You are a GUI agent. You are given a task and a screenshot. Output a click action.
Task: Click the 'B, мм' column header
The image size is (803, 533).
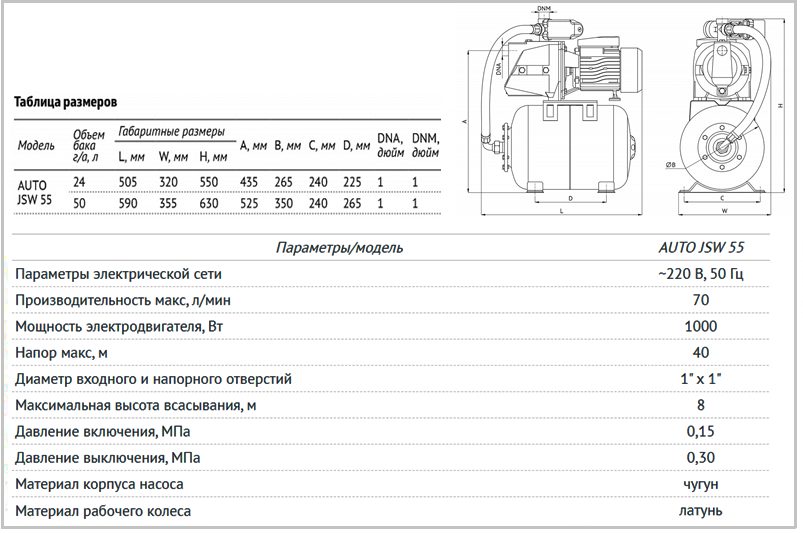click(288, 146)
